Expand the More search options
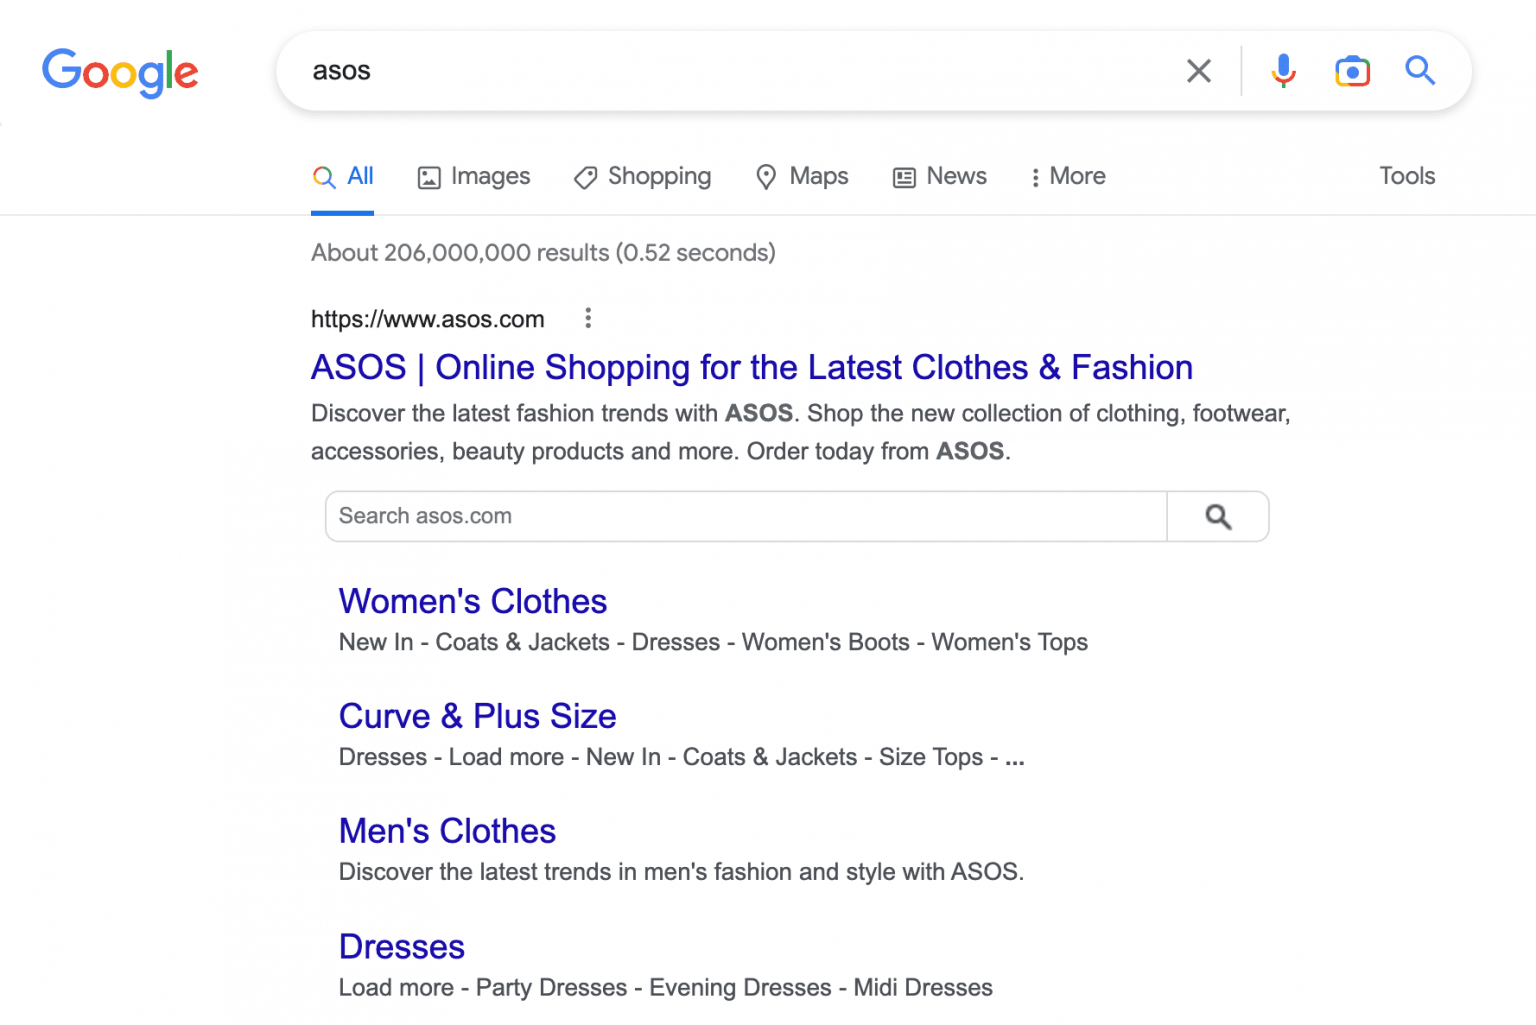 pos(1067,176)
